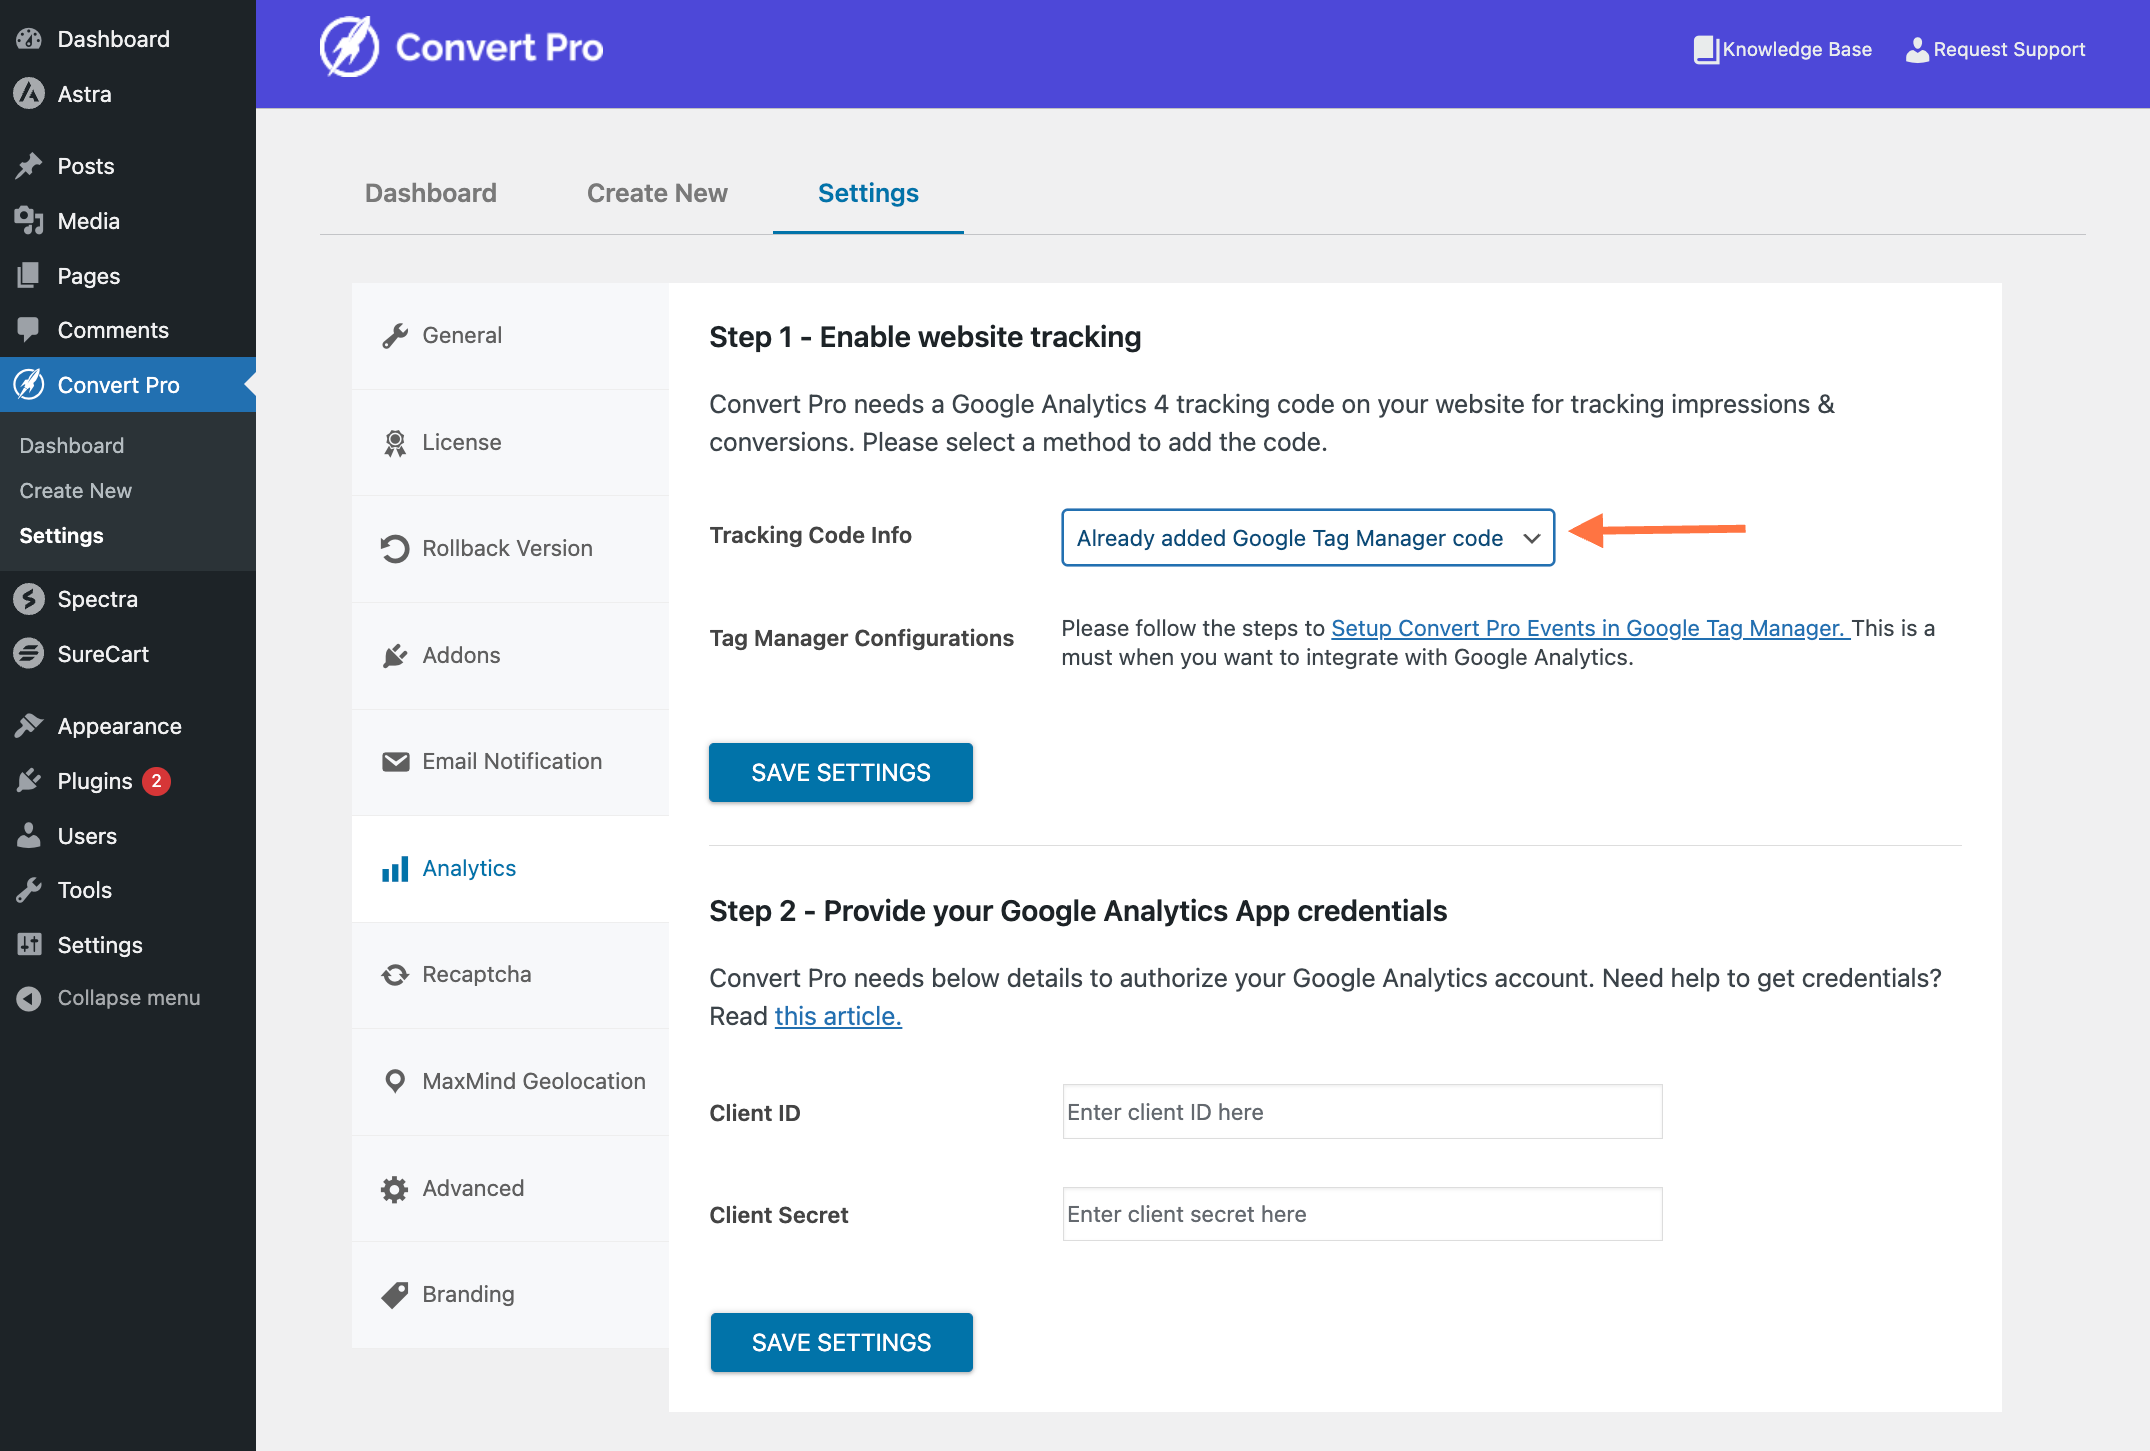Viewport: 2150px width, 1451px height.
Task: Click the Users icon in sidebar
Action: click(x=29, y=836)
